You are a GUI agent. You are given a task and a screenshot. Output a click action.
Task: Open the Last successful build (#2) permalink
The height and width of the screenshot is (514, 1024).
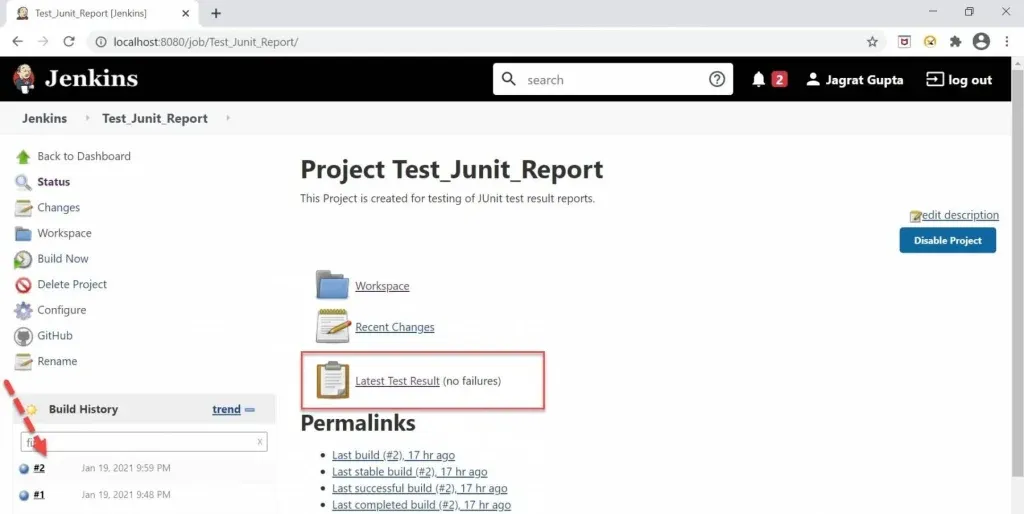point(419,489)
